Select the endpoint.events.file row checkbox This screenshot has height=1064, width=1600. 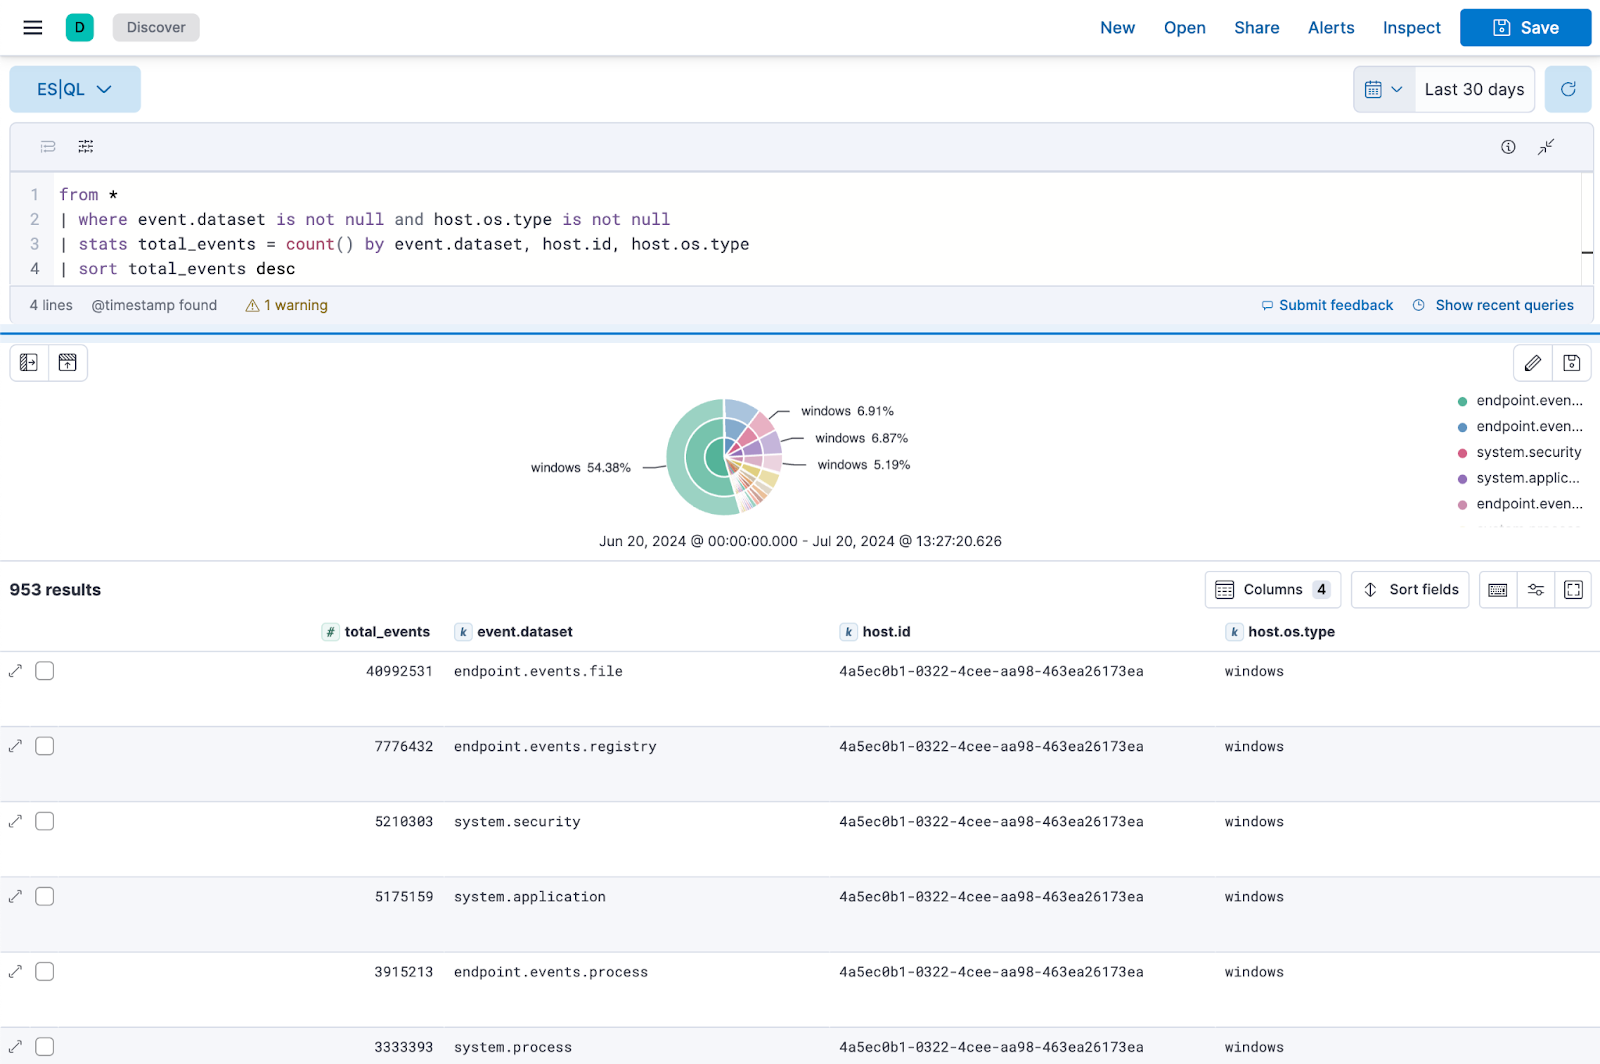[45, 671]
